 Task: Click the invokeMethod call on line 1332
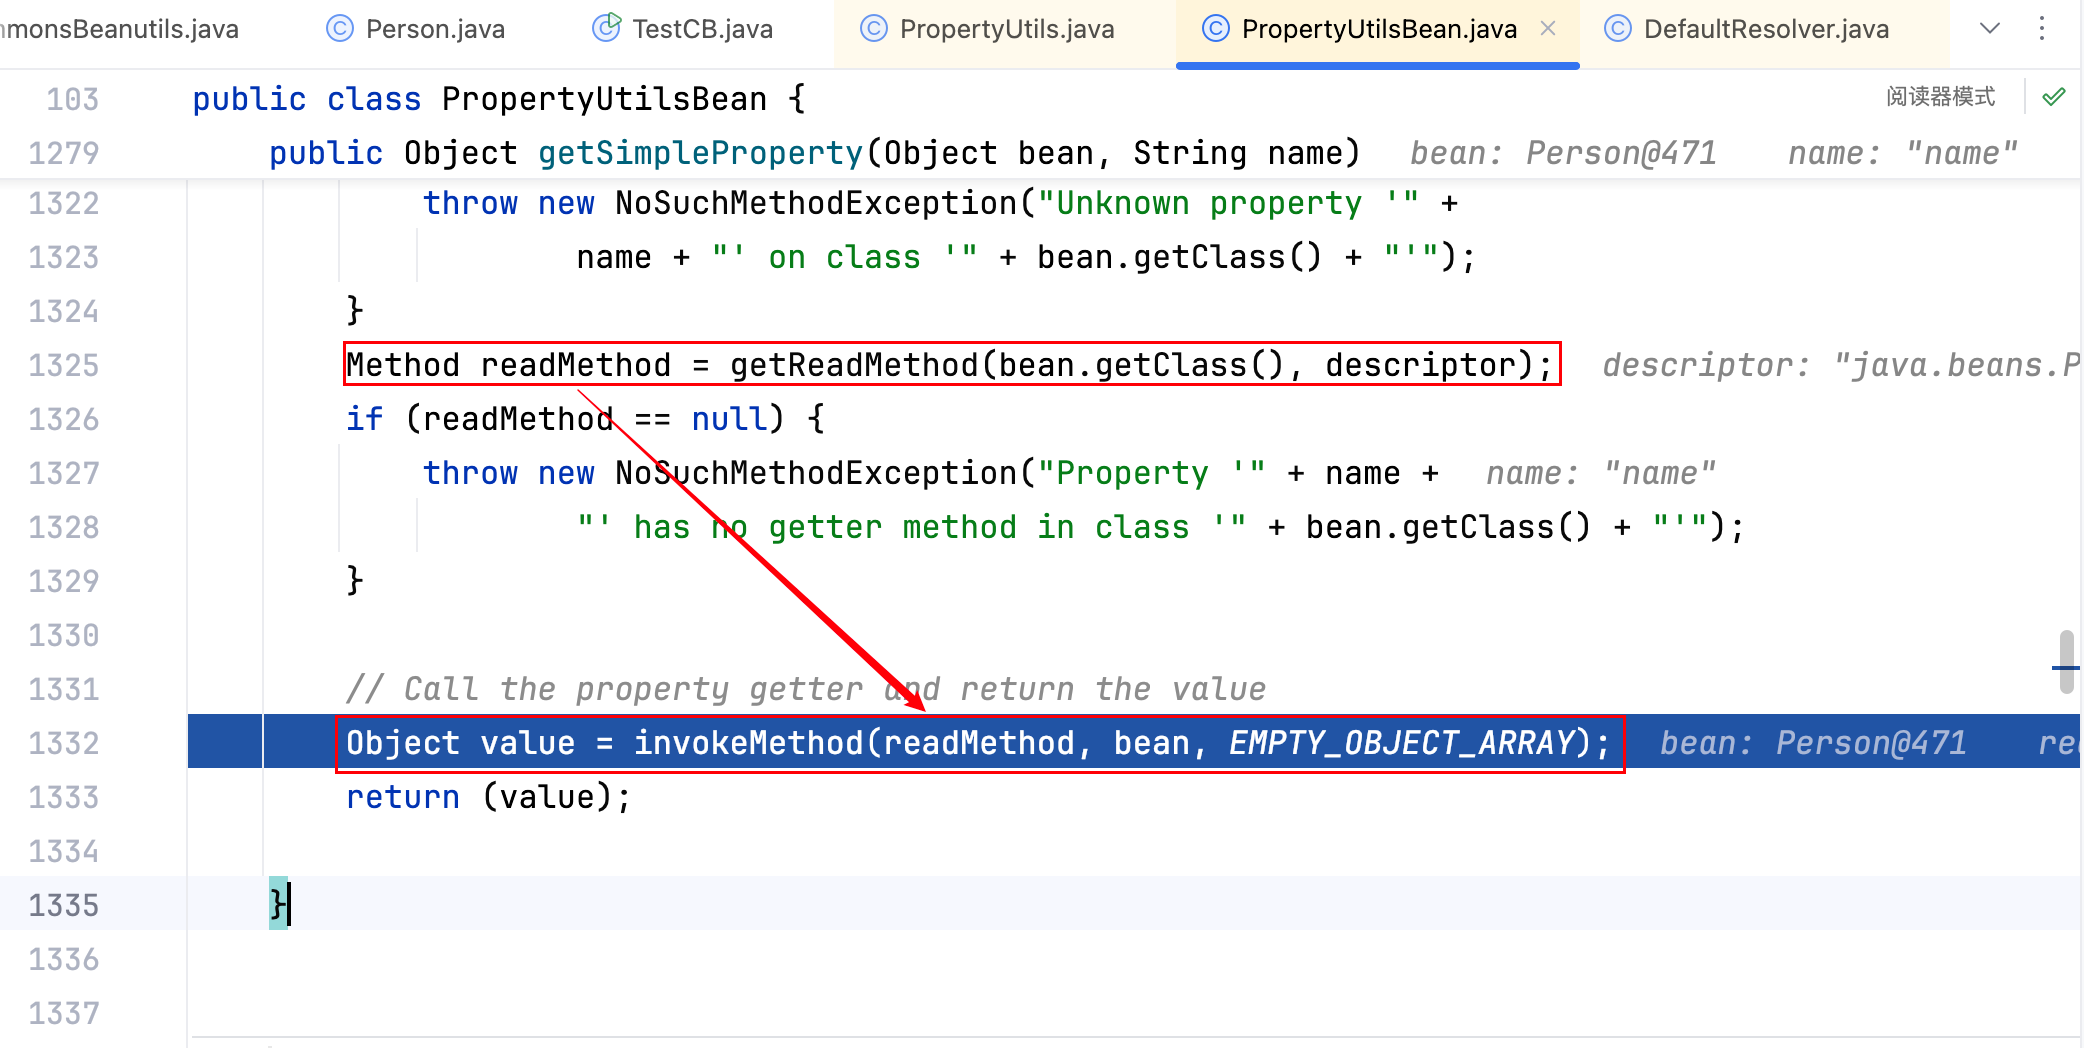[x=748, y=743]
